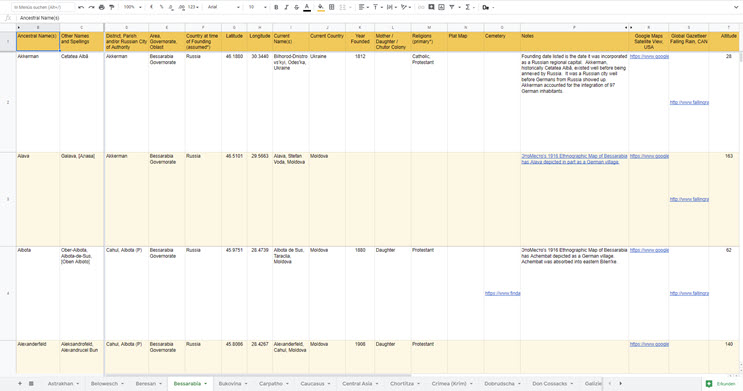The height and width of the screenshot is (391, 743).
Task: Click the Erkunden (Explore) button
Action: 721,384
